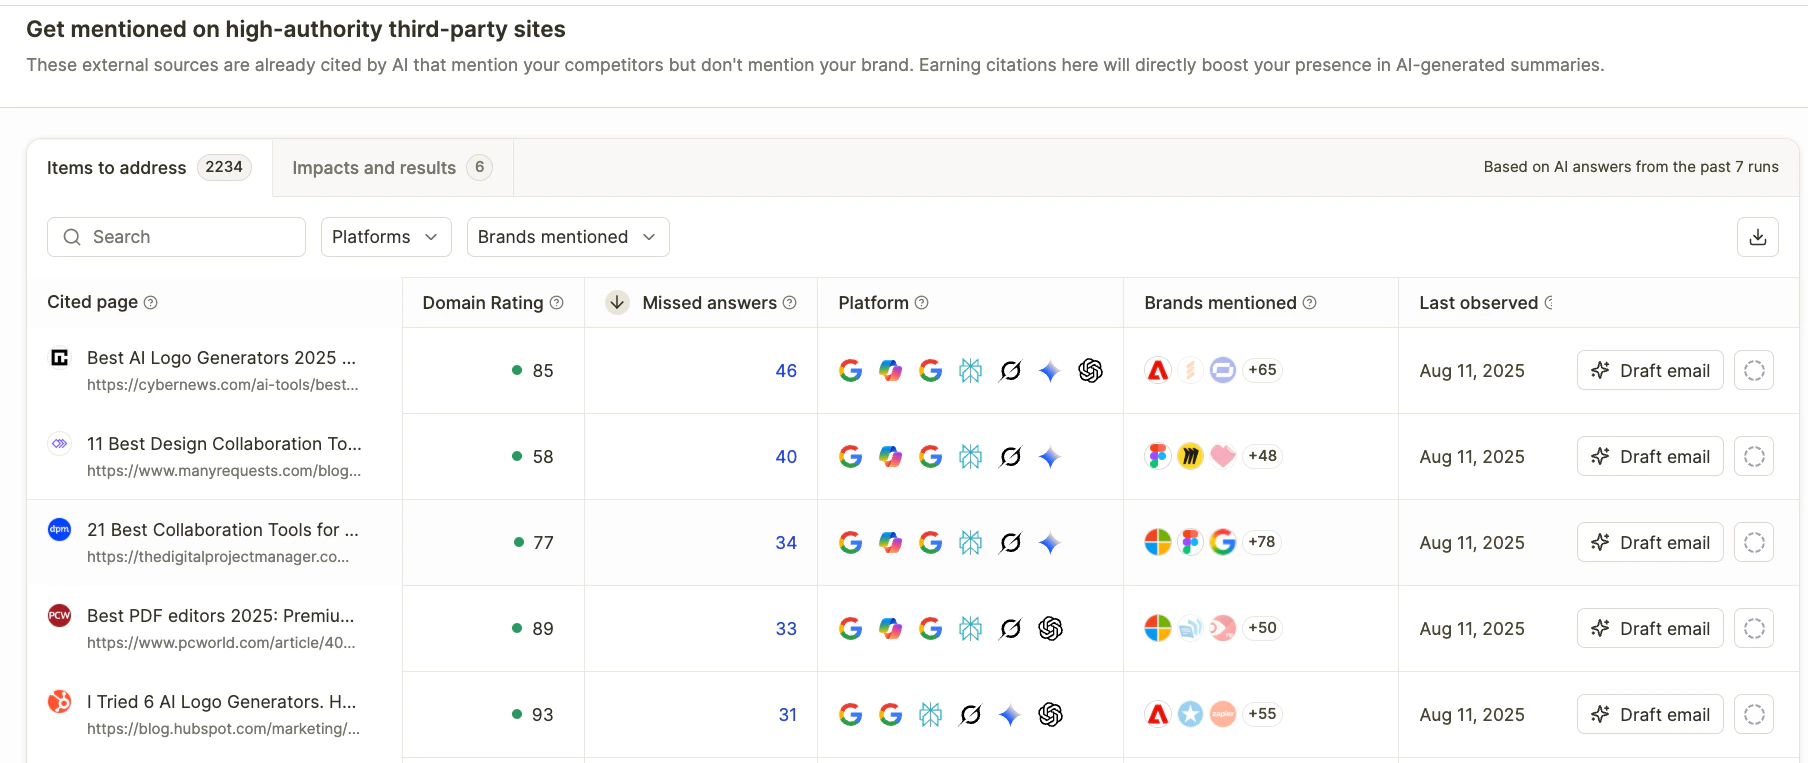Click the Domain Rating help icon
1808x763 pixels.
[x=557, y=303]
